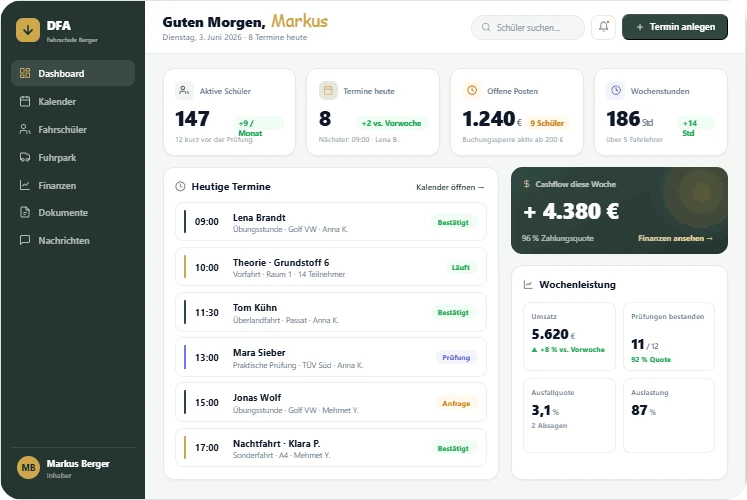Click the Kalender calendar icon
The height and width of the screenshot is (500, 747).
click(25, 101)
